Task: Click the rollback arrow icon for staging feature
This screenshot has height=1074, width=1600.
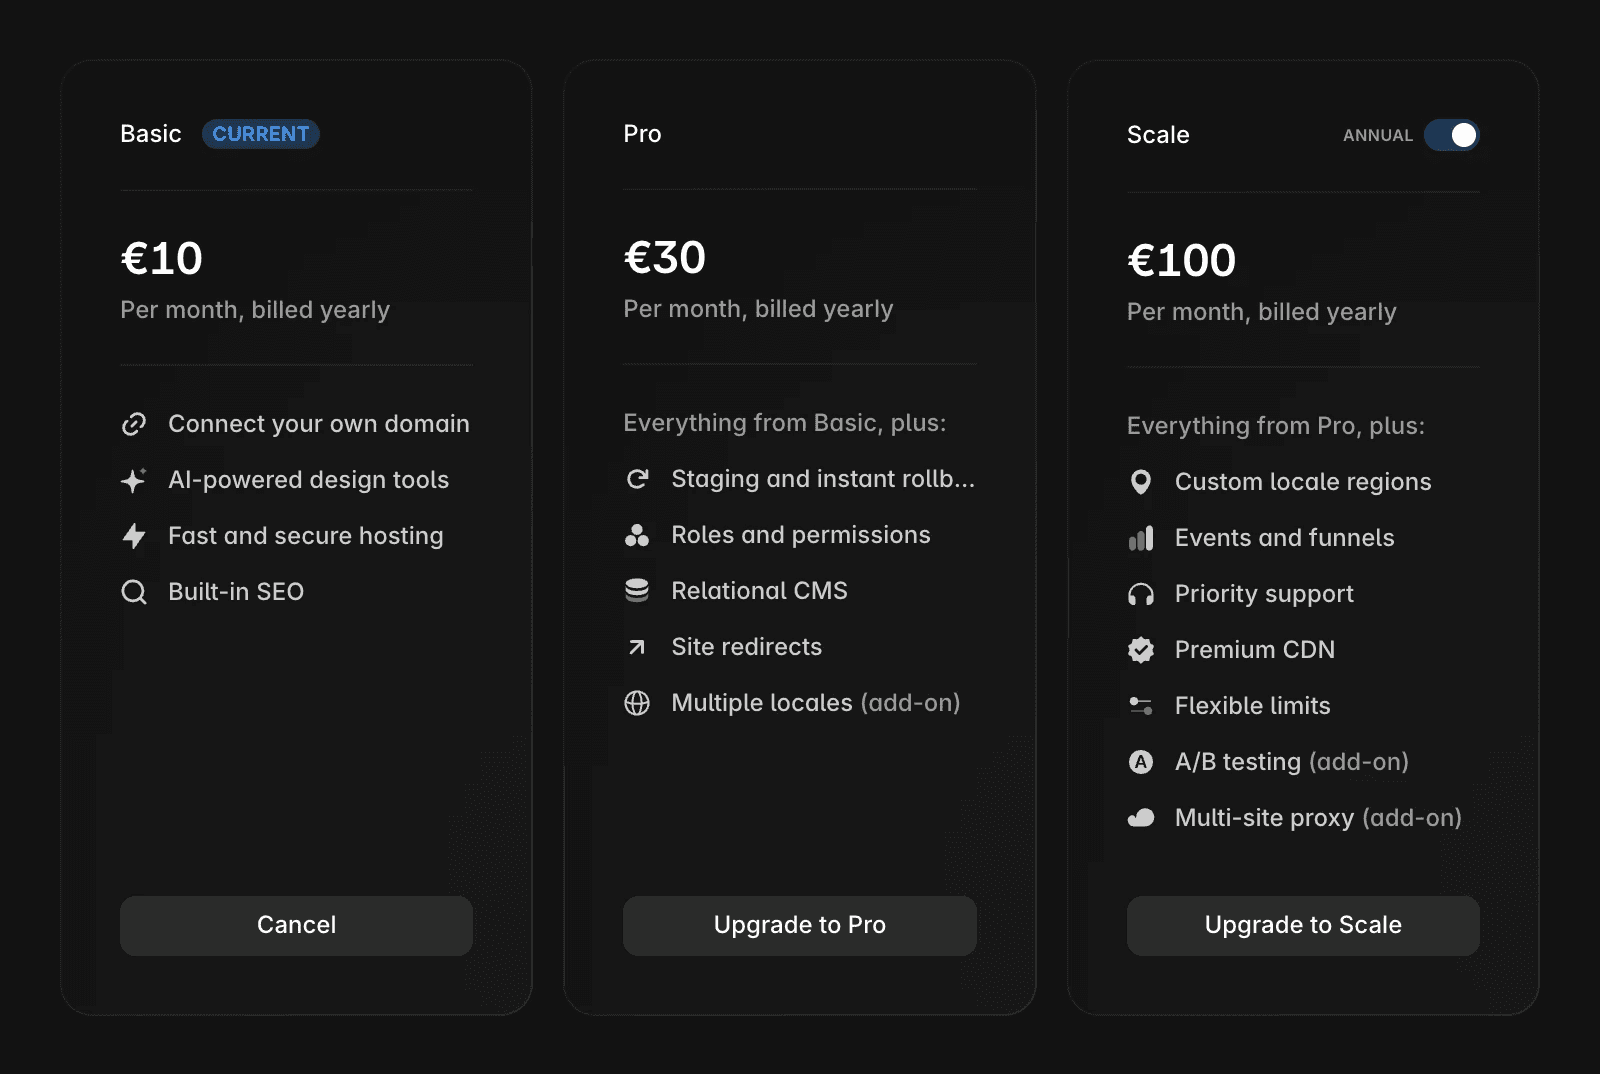Action: tap(638, 479)
